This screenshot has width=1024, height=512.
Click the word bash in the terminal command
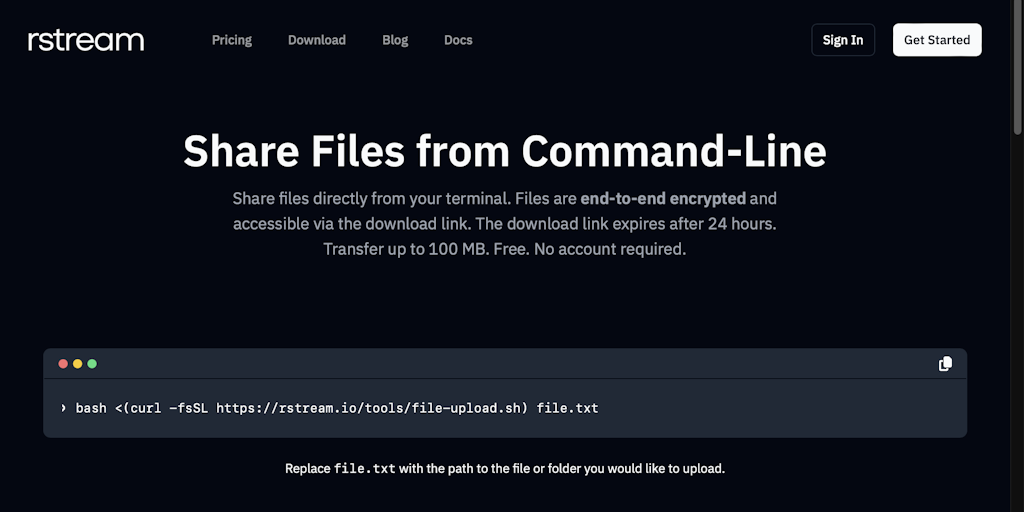pos(92,408)
